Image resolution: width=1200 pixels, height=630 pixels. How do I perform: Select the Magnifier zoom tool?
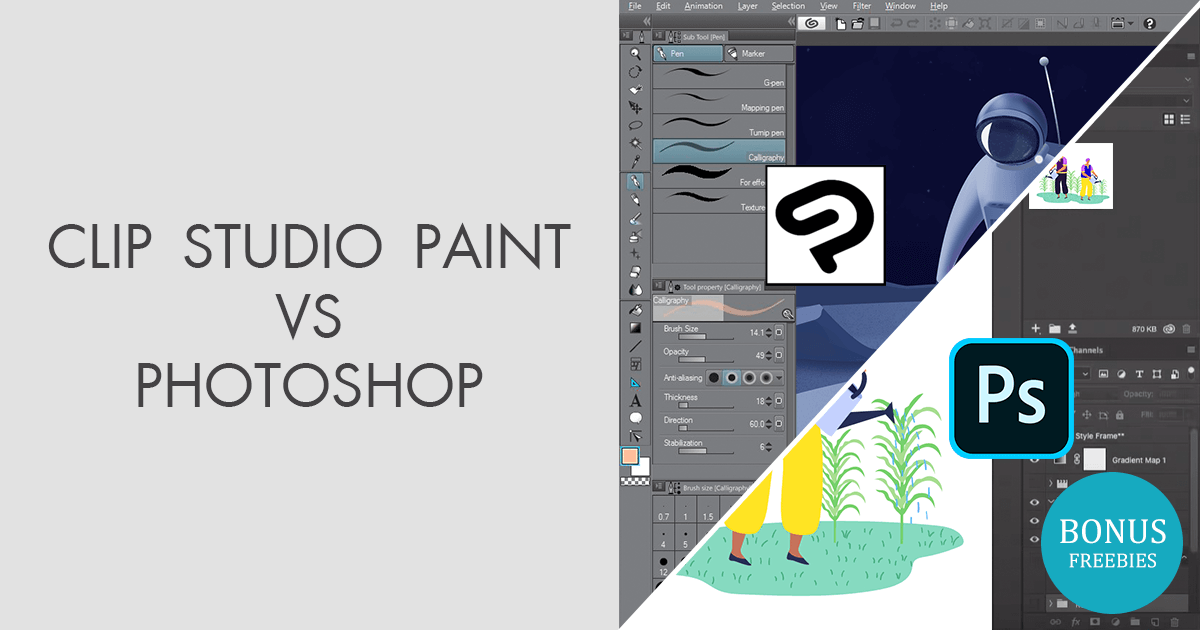pos(634,53)
